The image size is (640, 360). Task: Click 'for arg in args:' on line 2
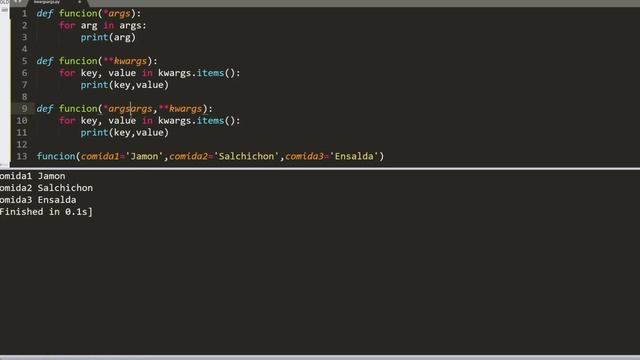[x=102, y=26]
